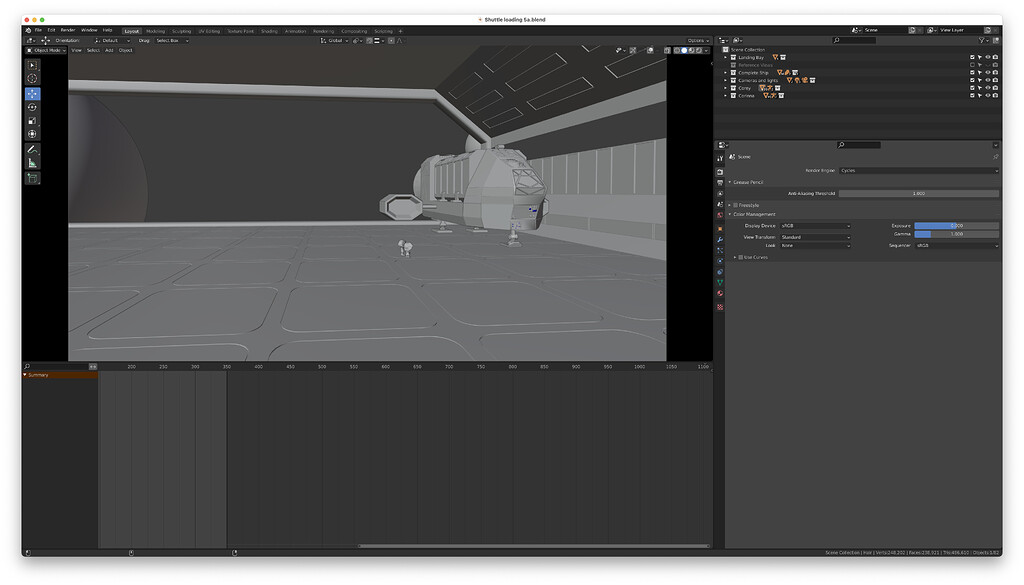The height and width of the screenshot is (585, 1024).
Task: Uncheck the Complete Ship collection checkbox
Action: [972, 72]
